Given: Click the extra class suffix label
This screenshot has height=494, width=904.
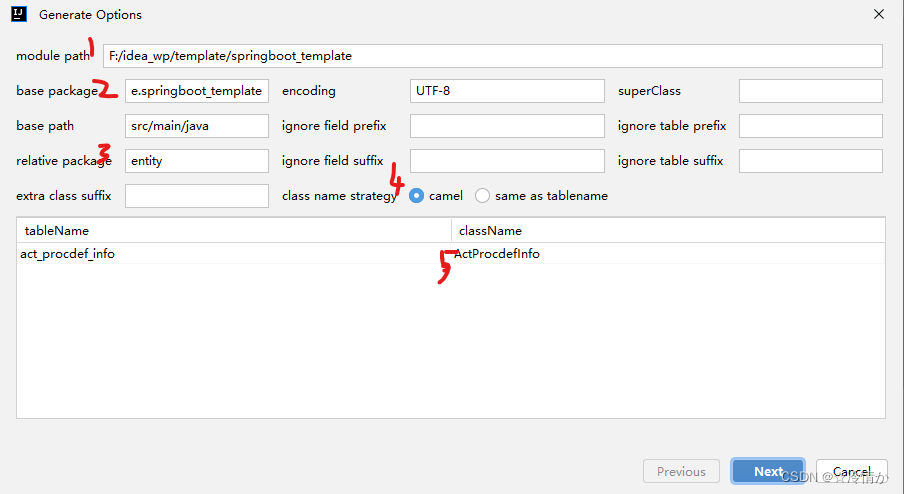Looking at the screenshot, I should (63, 196).
